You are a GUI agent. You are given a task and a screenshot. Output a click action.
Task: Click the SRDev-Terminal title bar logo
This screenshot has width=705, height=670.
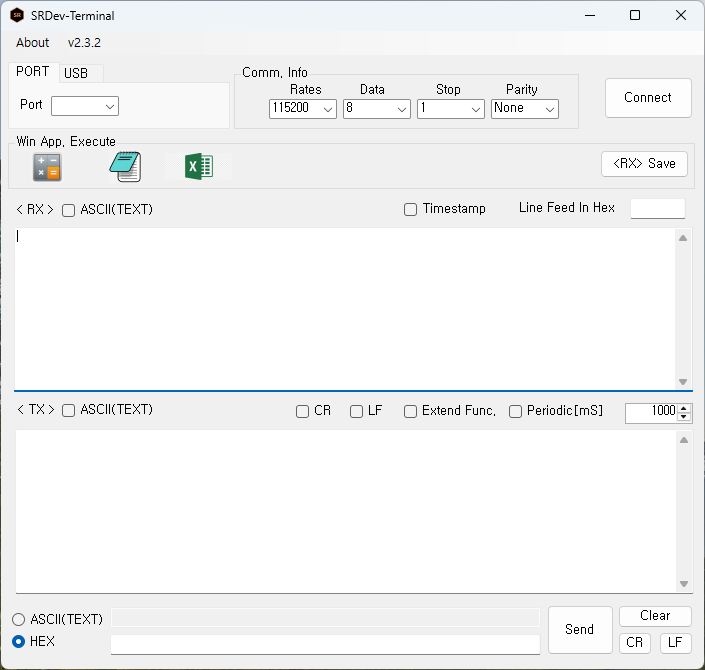tap(17, 15)
